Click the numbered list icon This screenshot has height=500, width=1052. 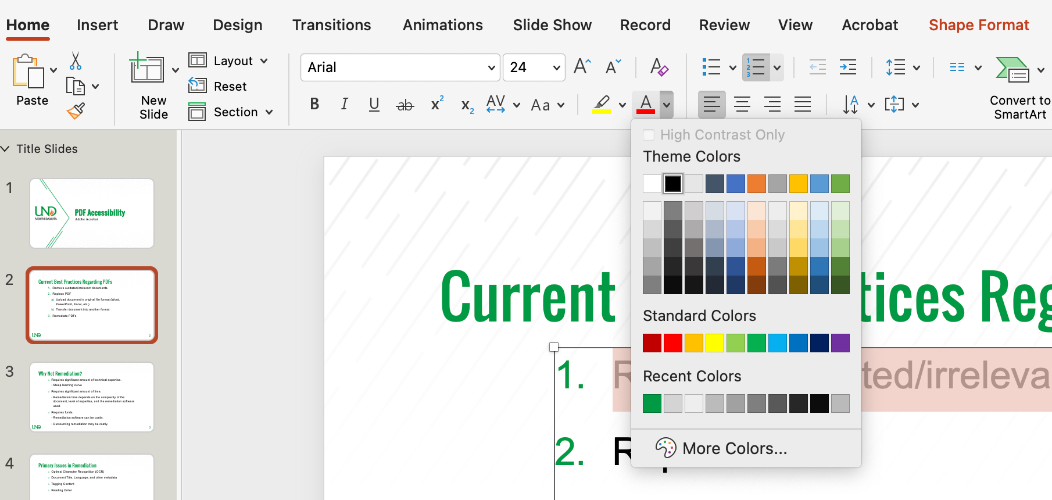[756, 67]
